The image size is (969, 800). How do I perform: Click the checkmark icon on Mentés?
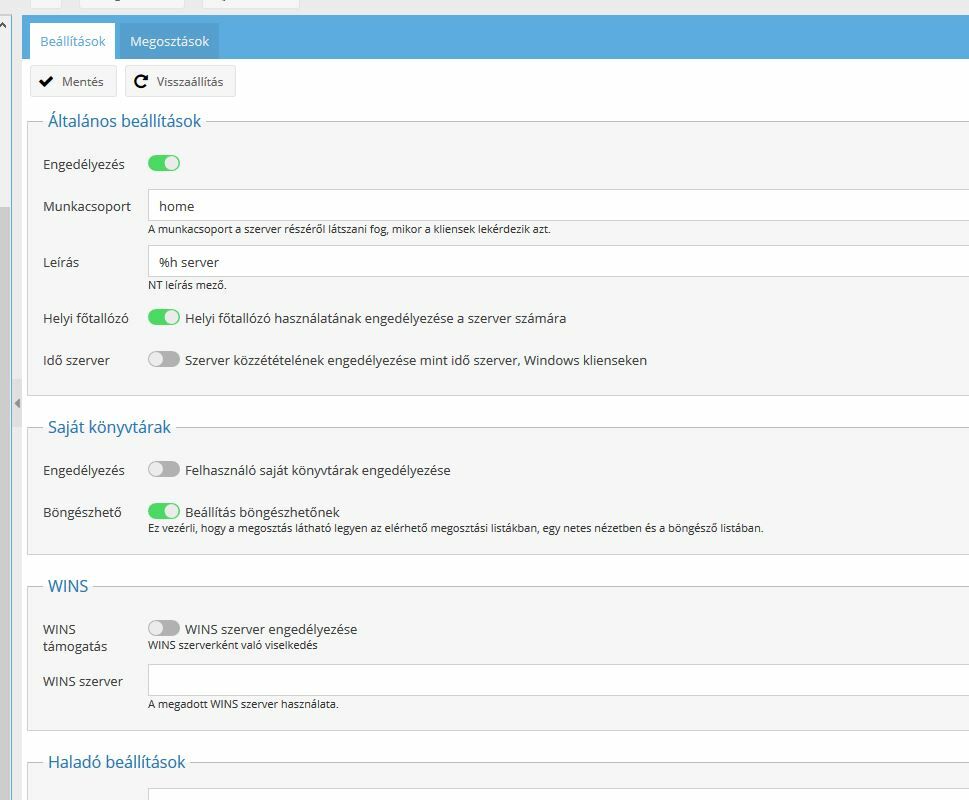coord(46,82)
